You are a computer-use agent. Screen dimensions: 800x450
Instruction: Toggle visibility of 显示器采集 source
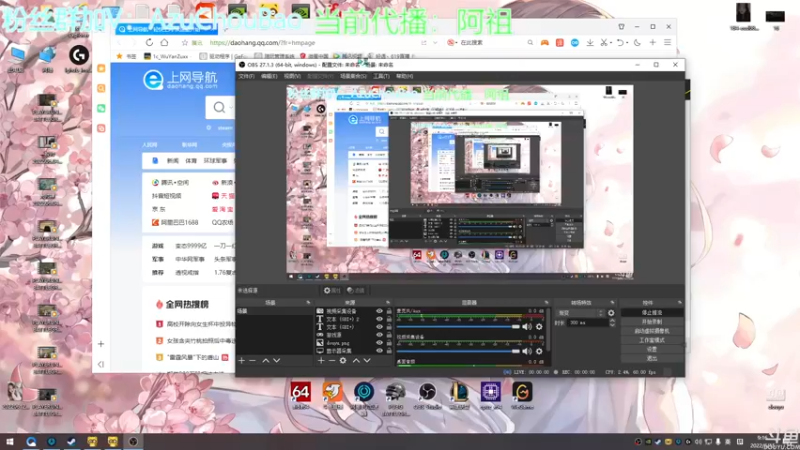(379, 351)
